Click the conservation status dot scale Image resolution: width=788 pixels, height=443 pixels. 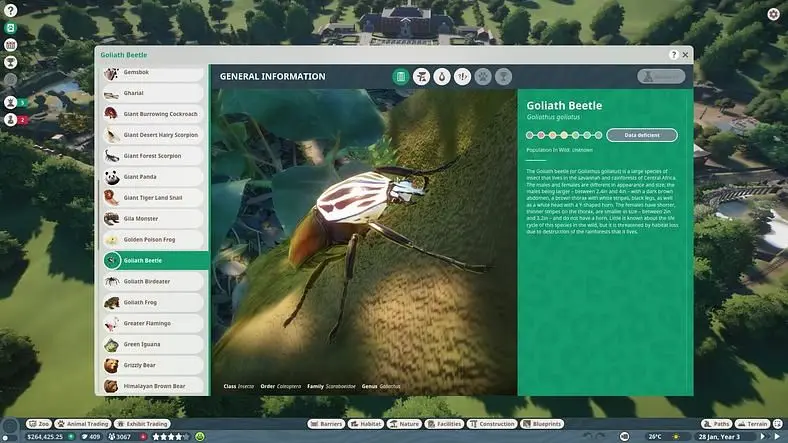point(563,135)
